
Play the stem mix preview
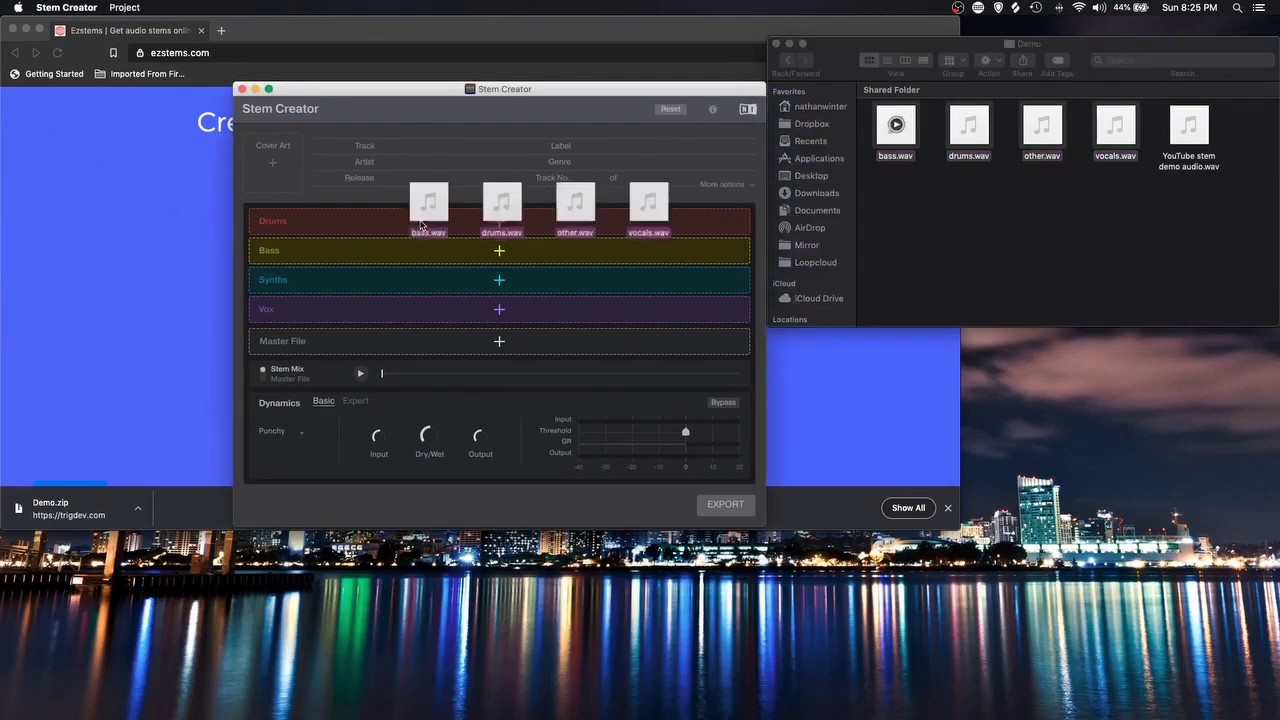361,374
